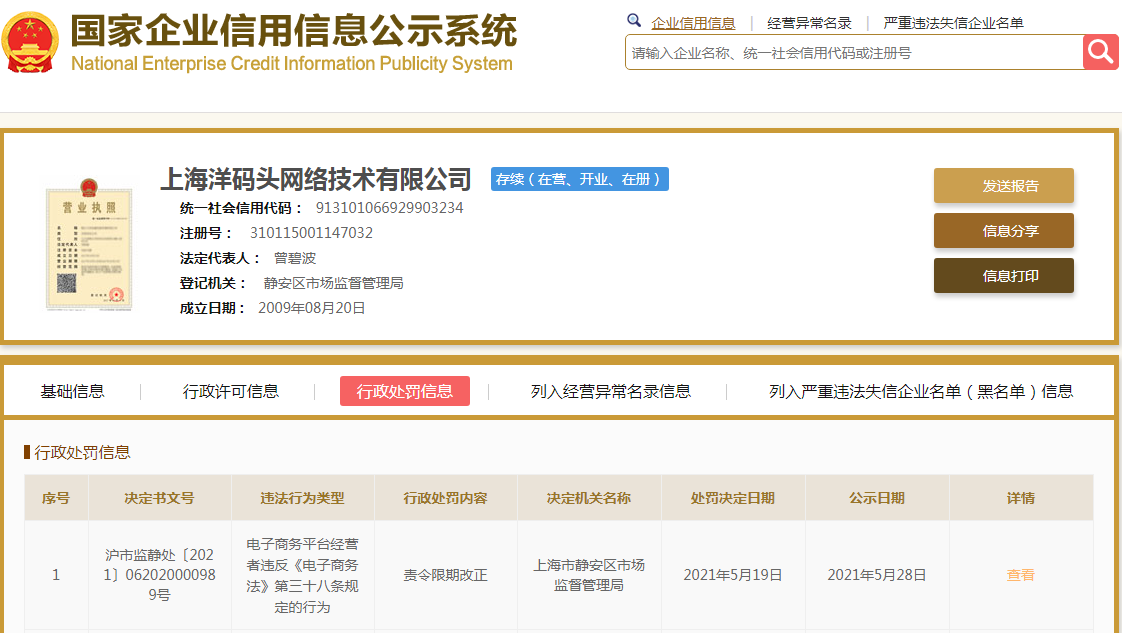Image resolution: width=1122 pixels, height=633 pixels.
Task: Click the company name 上海洋码头网络技术有限公司
Action: point(316,179)
